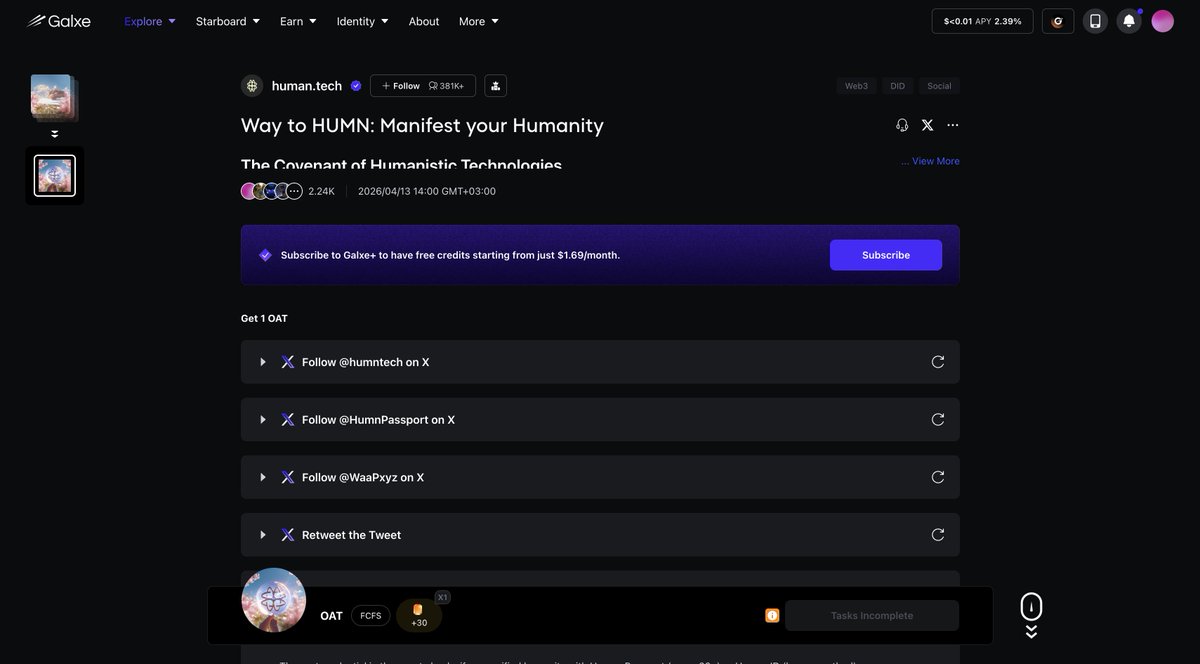
Task: Click the double chevron under the sidebar thumbnail
Action: [54, 134]
